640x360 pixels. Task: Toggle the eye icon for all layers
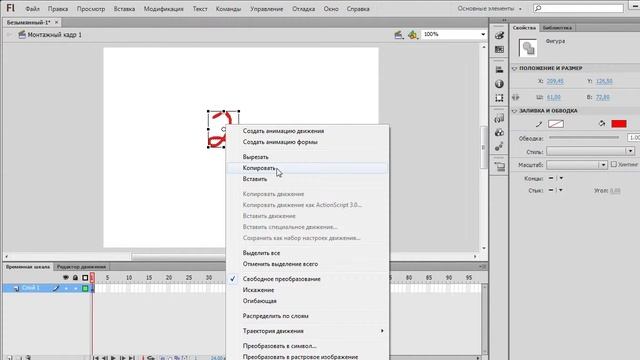coord(66,278)
